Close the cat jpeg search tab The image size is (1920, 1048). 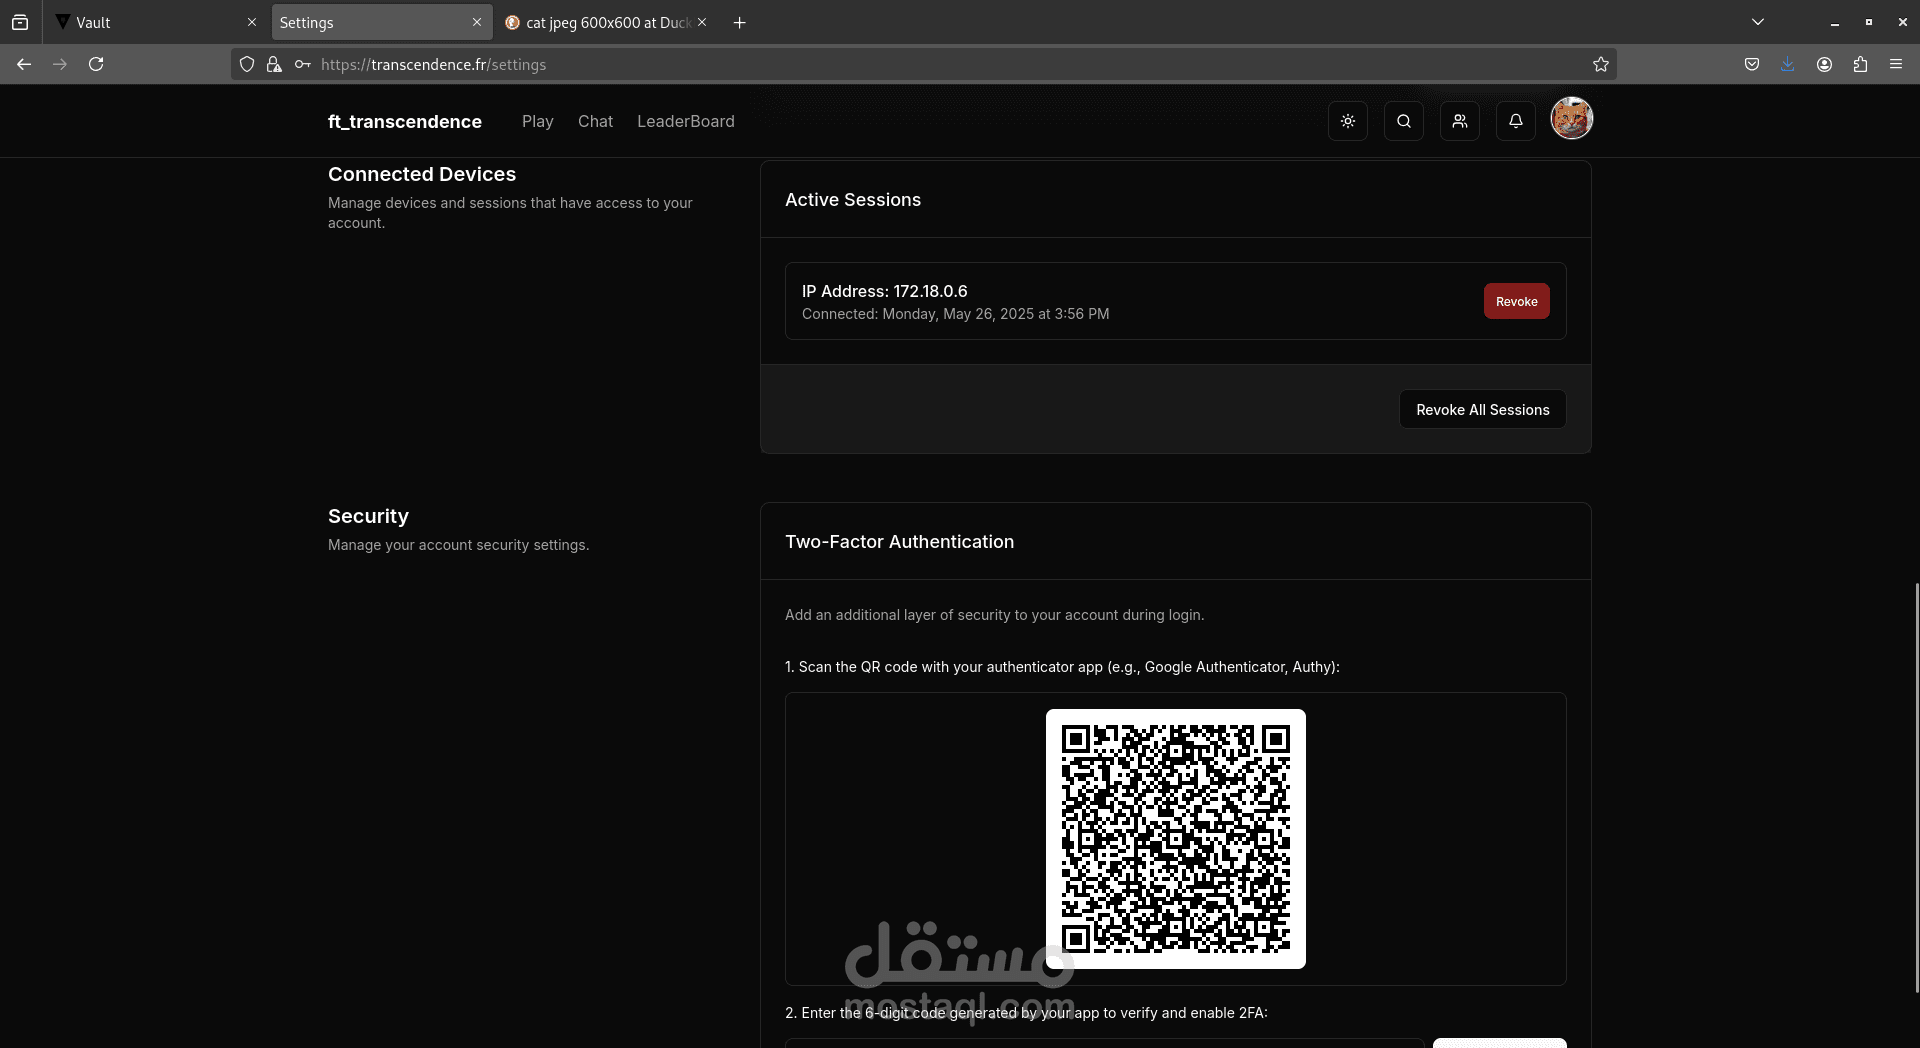point(702,22)
